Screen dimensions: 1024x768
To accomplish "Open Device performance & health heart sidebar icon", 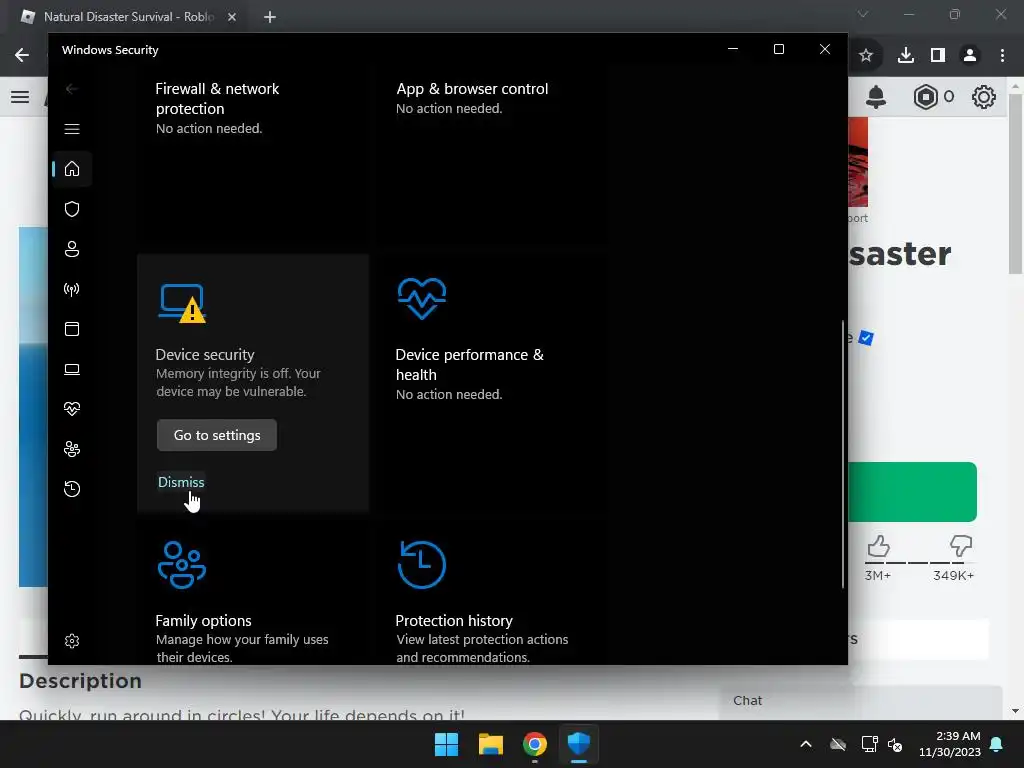I will click(x=72, y=409).
